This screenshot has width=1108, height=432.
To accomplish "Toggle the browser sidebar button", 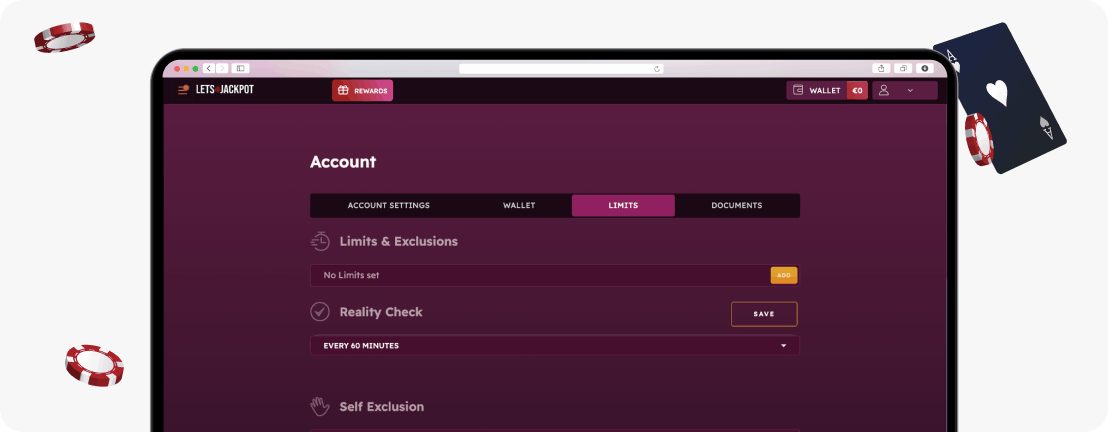I will click(x=240, y=69).
